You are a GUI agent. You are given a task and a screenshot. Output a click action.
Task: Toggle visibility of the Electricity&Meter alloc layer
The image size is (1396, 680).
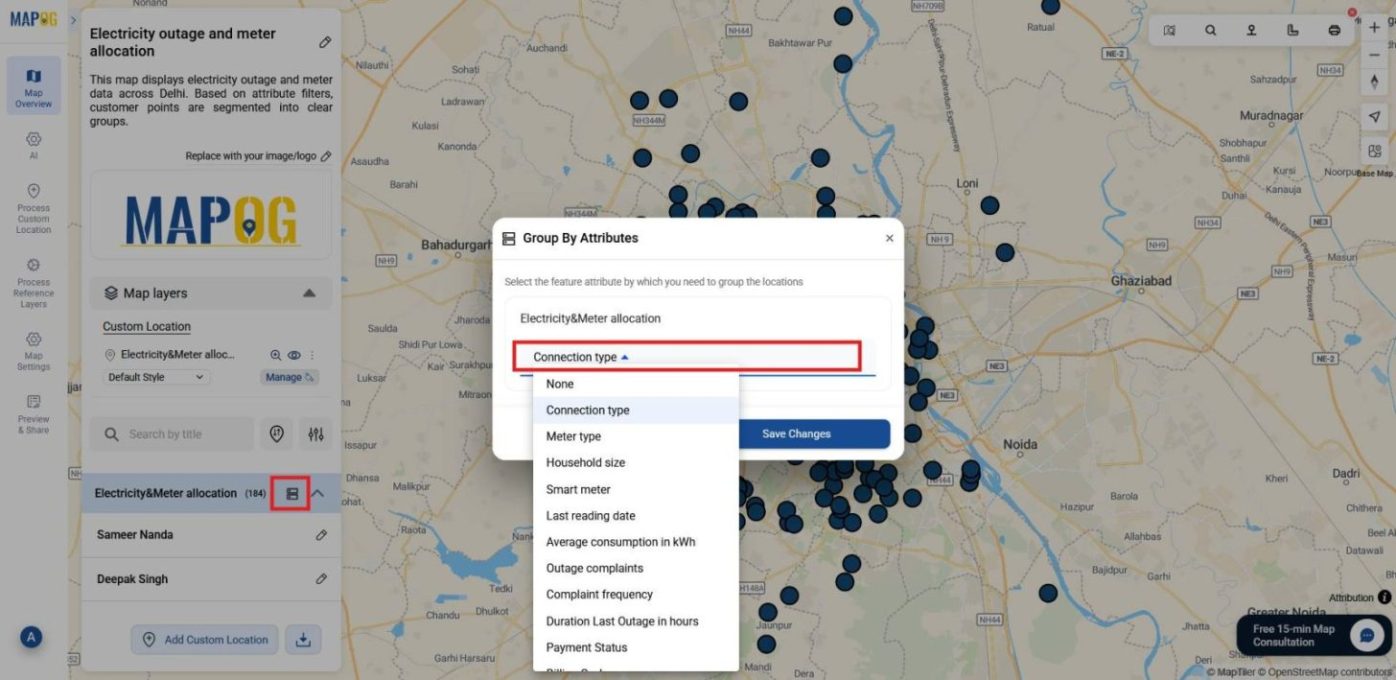click(x=293, y=355)
